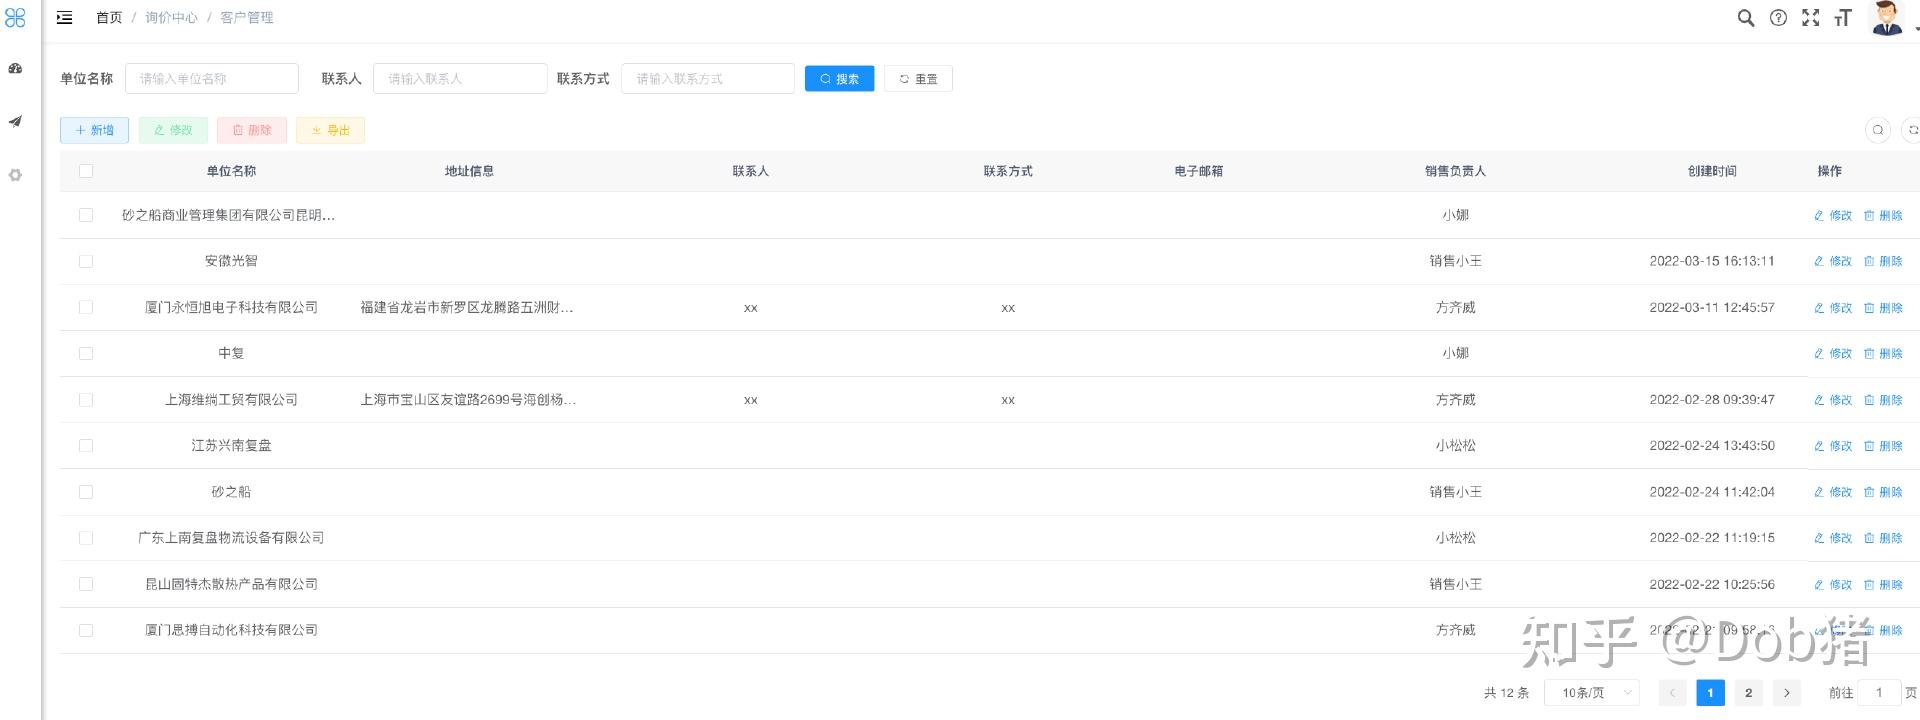Edit the 厦门永恒旭电子科技有限公司 row

[1833, 308]
